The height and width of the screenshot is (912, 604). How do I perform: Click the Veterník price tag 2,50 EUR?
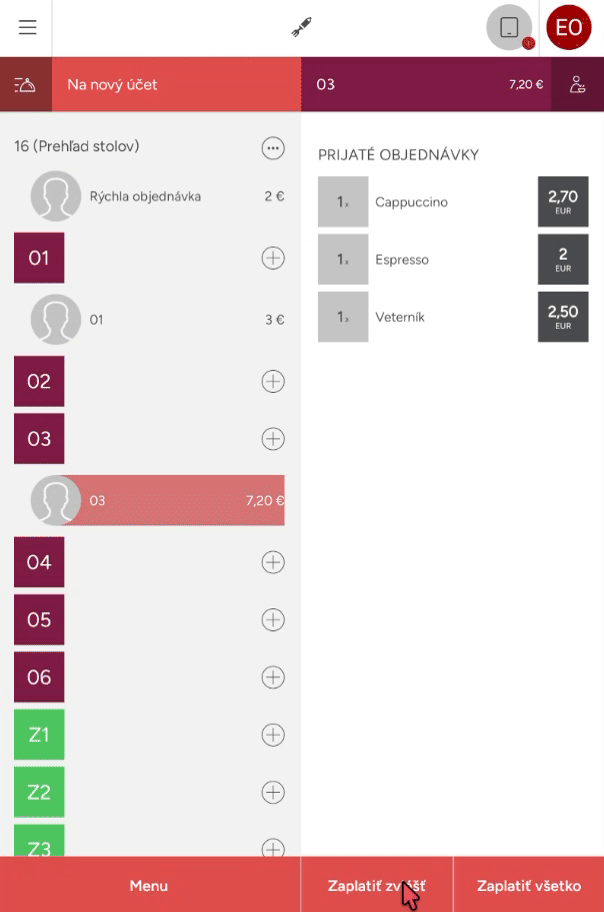(563, 317)
